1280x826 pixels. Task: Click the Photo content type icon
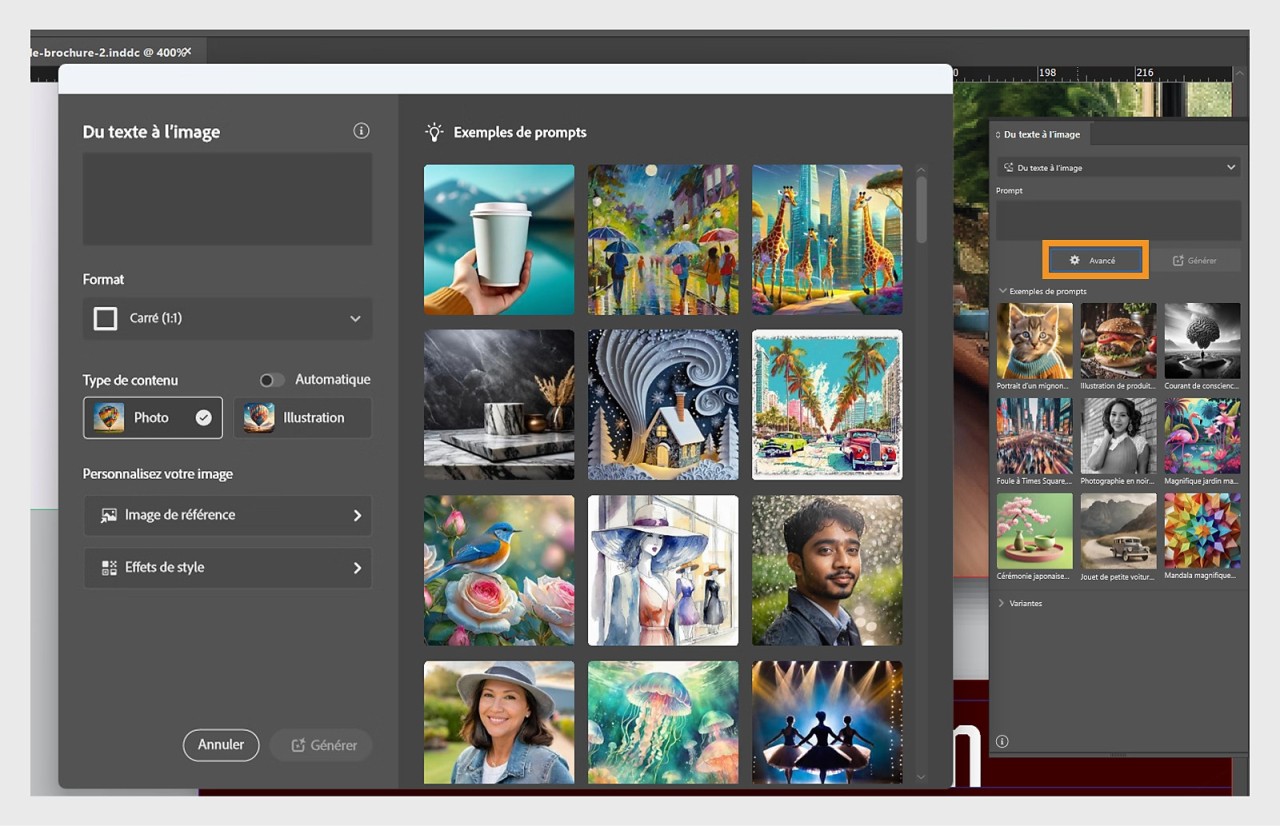(110, 418)
